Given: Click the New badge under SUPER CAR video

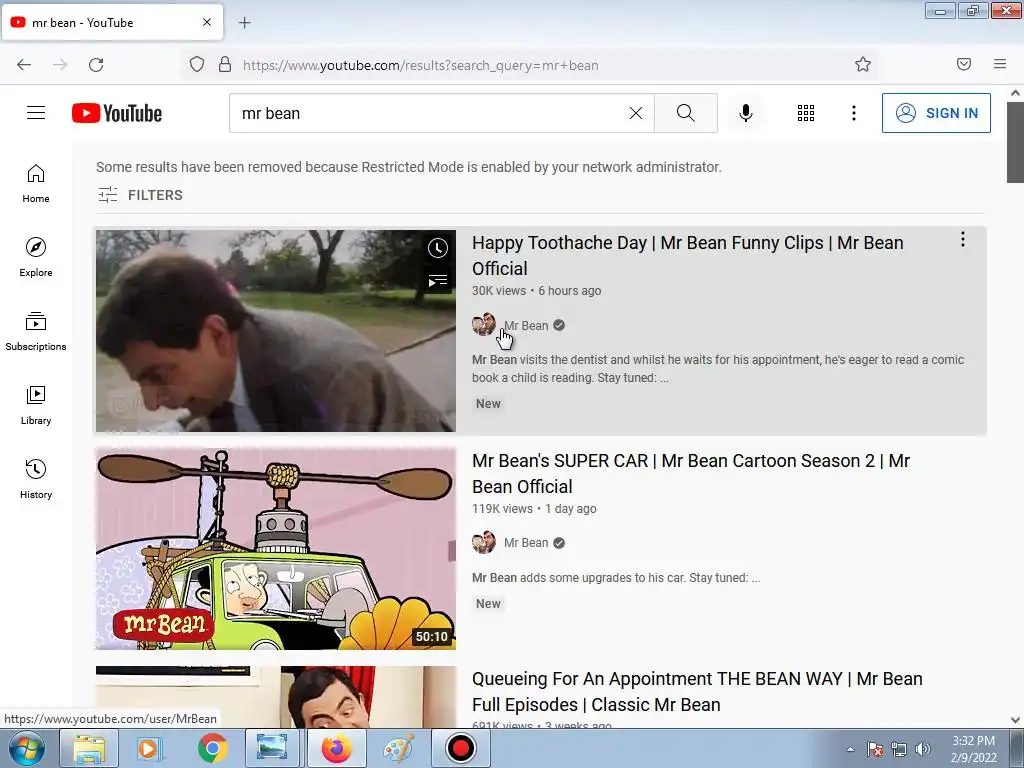Looking at the screenshot, I should coord(488,603).
